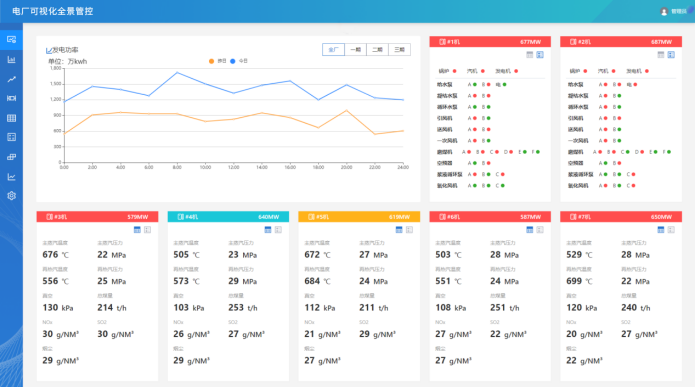The image size is (695, 387).
Task: Click the 251 t/h reading
Action: click(504, 308)
